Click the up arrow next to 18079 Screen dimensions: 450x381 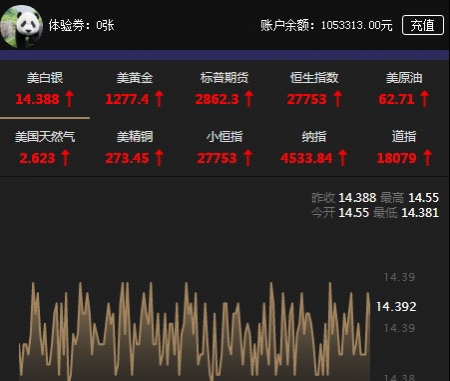click(x=427, y=158)
